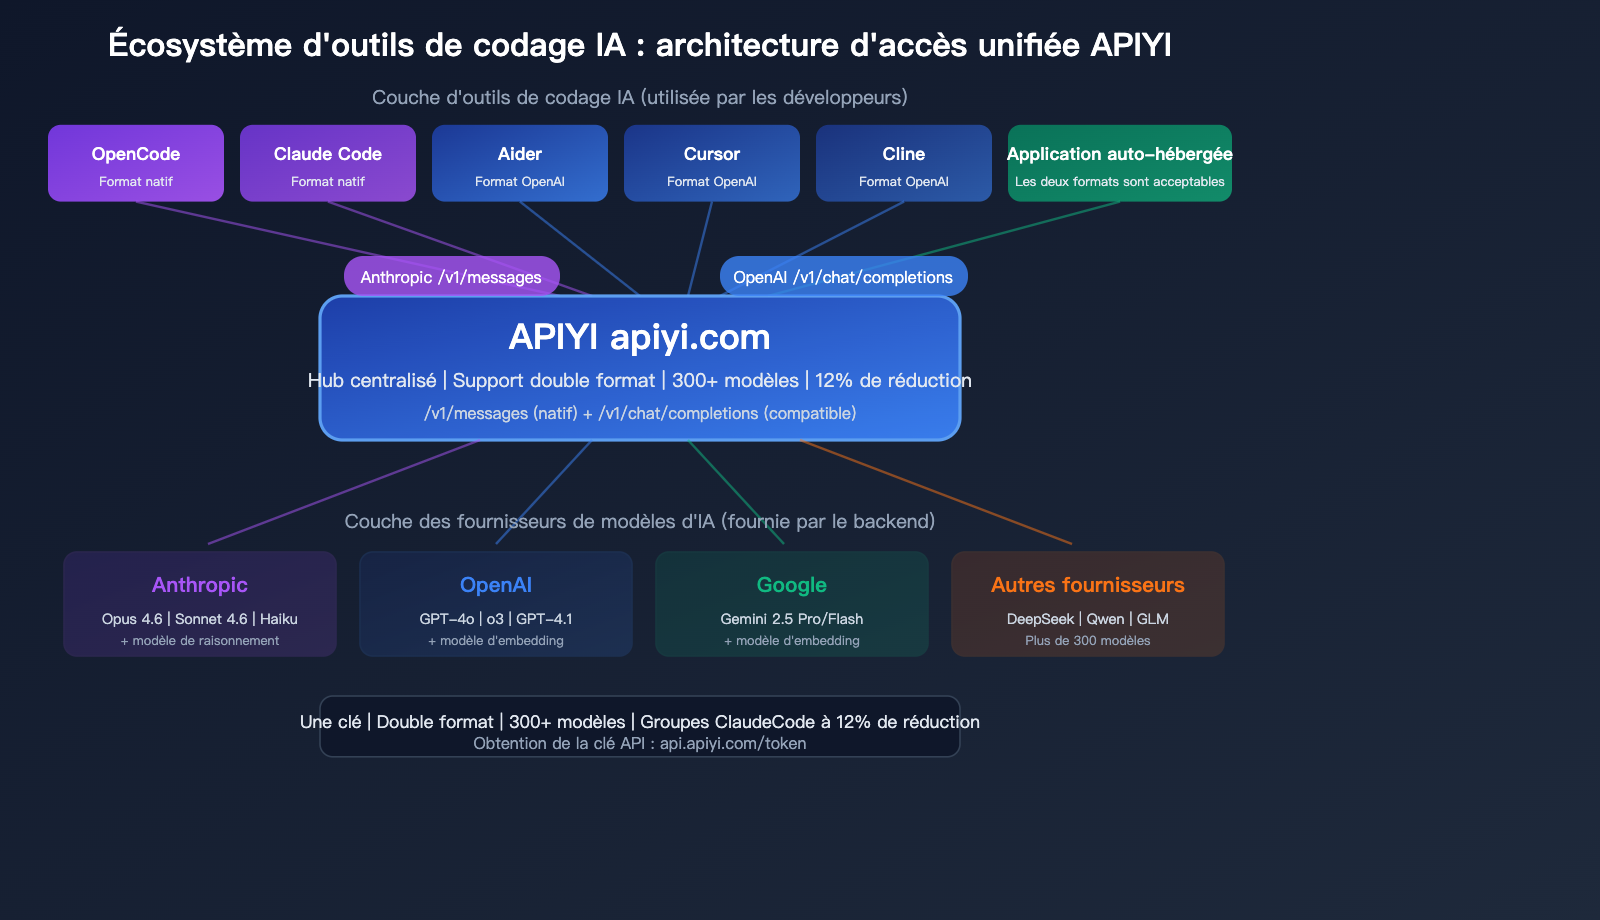The image size is (1600, 920).
Task: Expand the OpenAI provider card
Action: tap(496, 604)
